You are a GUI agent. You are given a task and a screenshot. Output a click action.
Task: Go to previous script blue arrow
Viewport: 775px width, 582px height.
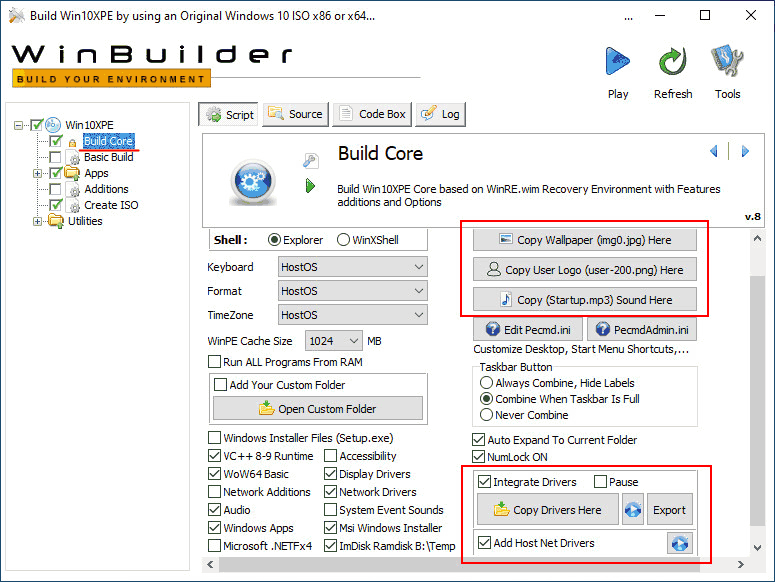[x=713, y=151]
